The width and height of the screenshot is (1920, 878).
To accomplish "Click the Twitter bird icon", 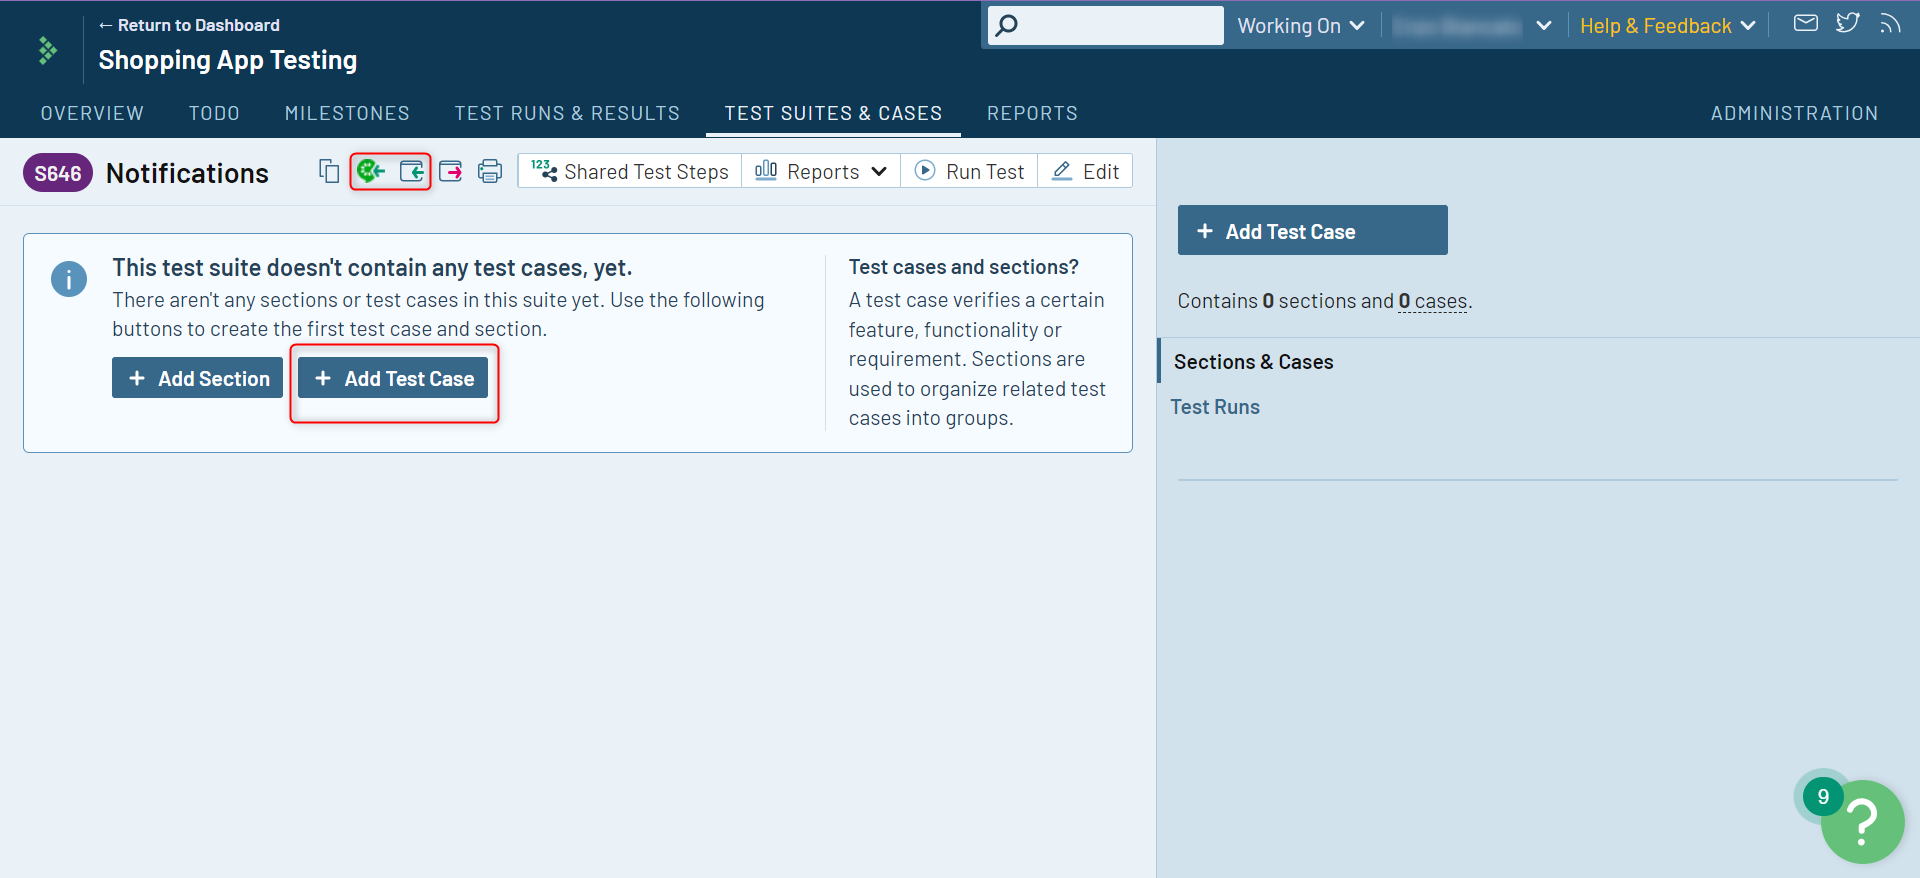I will click(x=1847, y=23).
